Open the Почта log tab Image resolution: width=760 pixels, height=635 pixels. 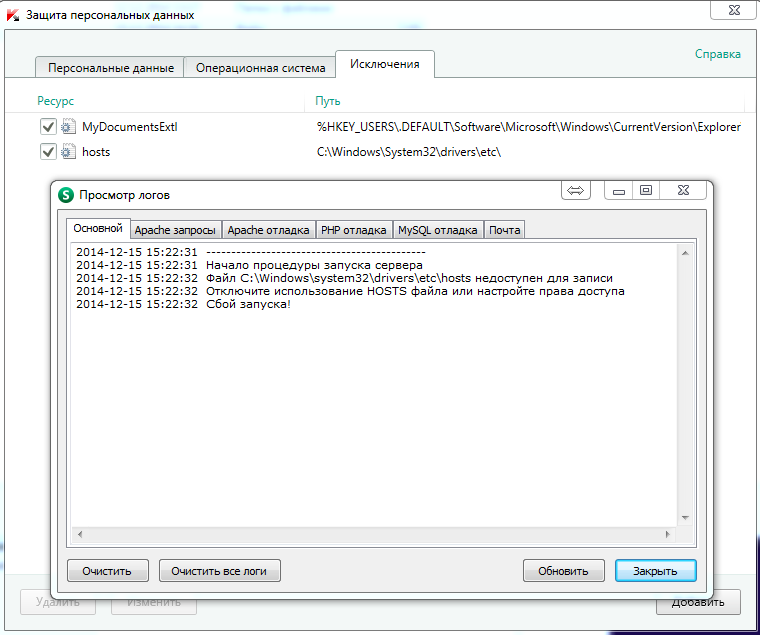point(504,230)
